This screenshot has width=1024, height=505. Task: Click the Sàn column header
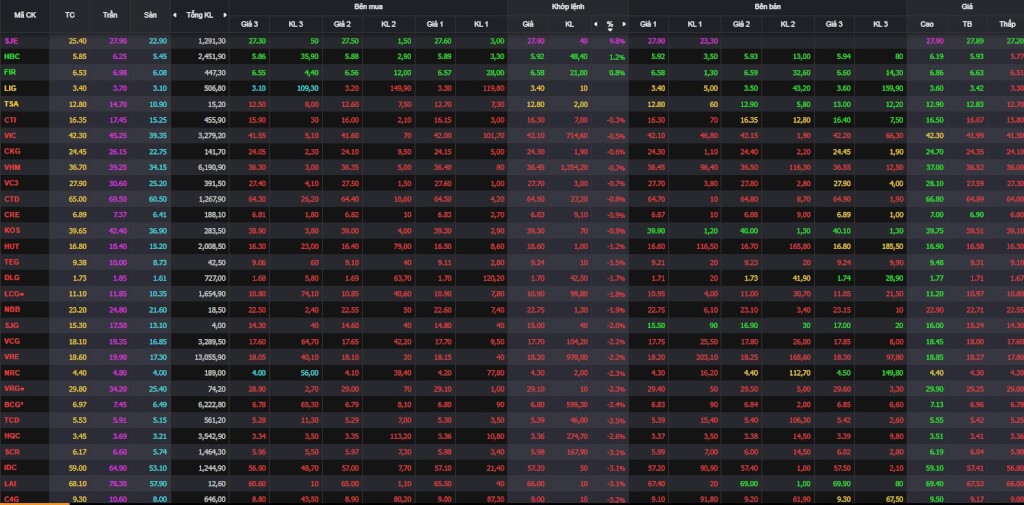pos(151,14)
